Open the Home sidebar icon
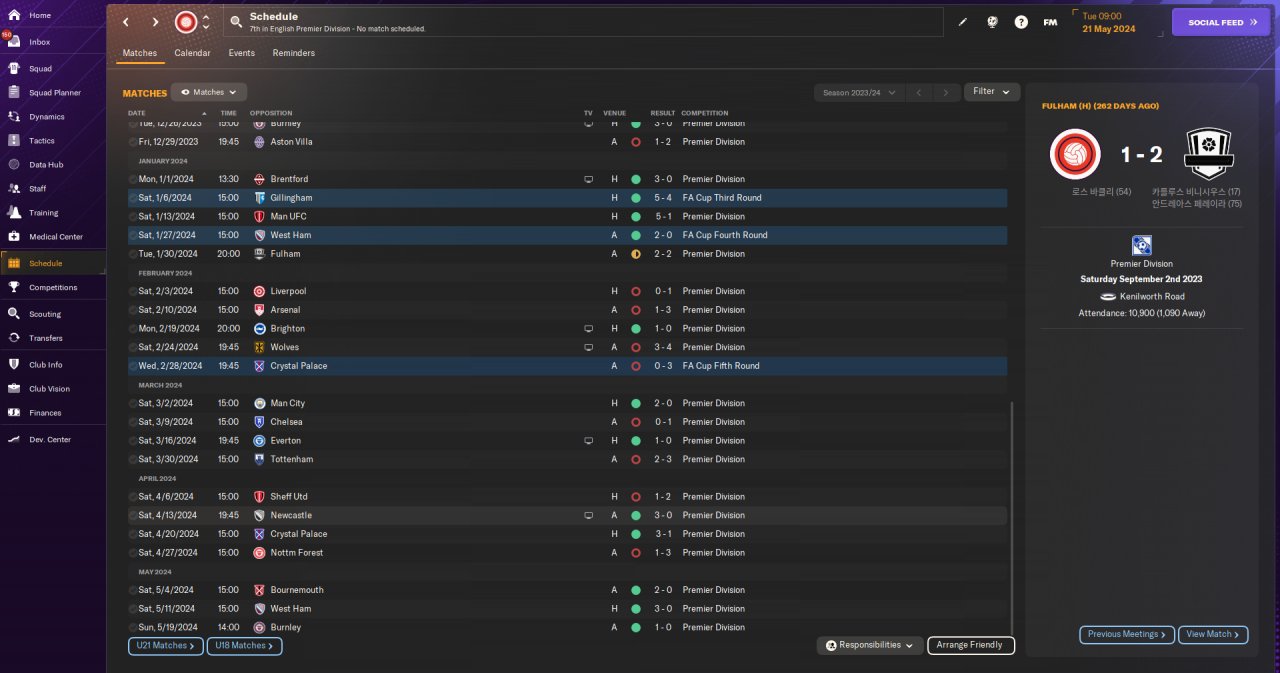The image size is (1280, 673). click(14, 16)
